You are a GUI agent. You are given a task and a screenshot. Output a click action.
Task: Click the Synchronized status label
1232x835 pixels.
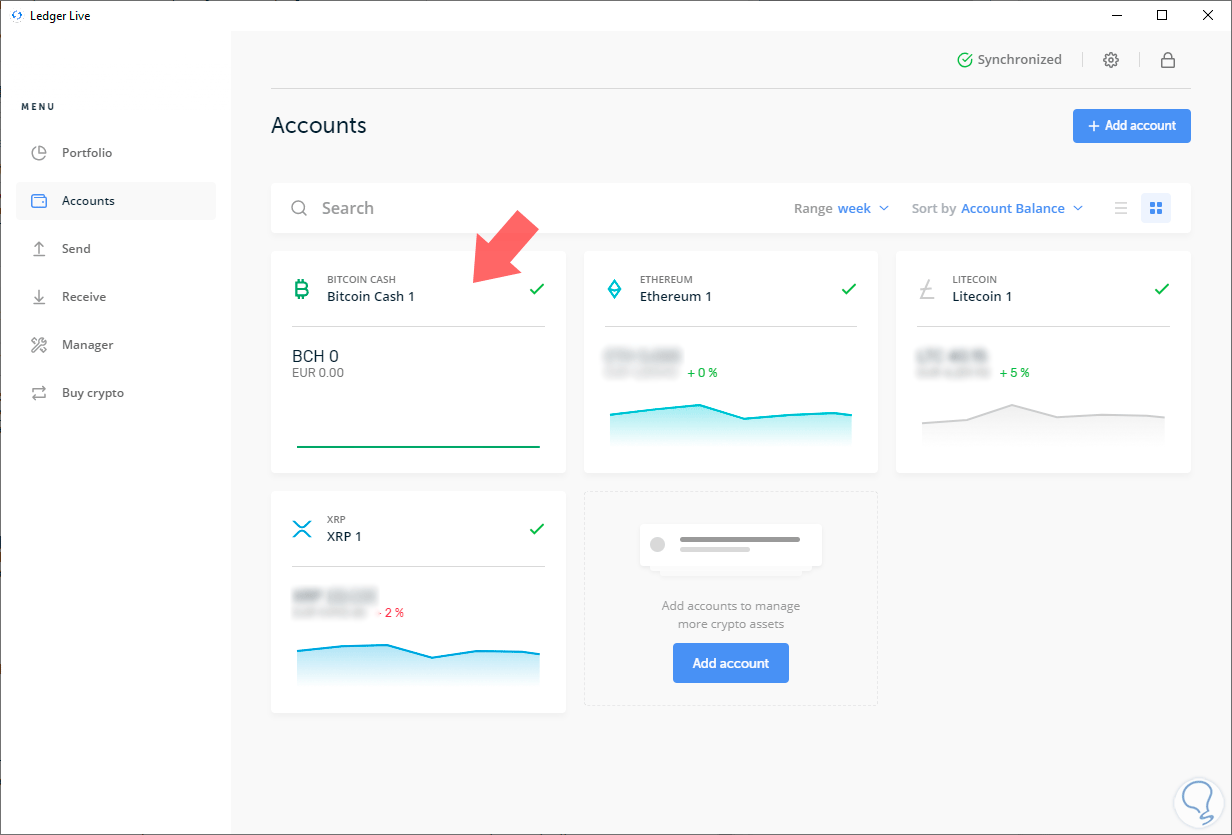(x=1020, y=60)
